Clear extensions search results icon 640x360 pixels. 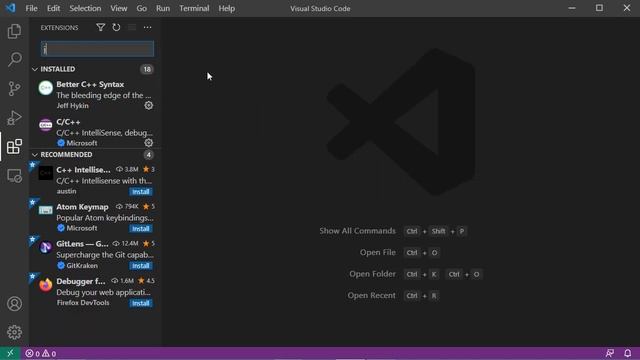tap(132, 27)
